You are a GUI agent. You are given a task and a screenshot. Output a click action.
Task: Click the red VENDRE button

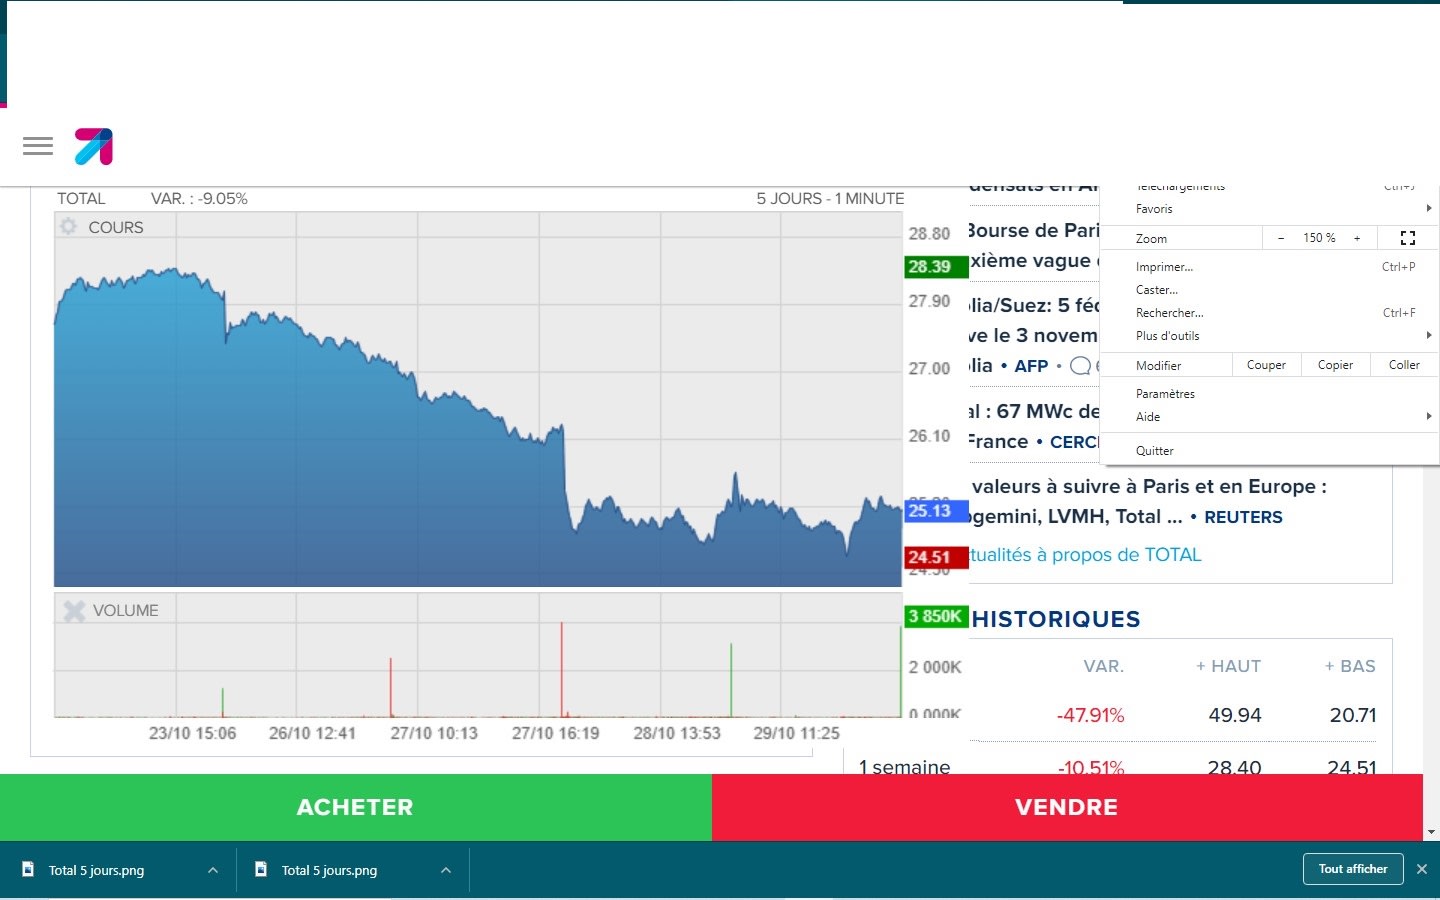coord(1067,807)
